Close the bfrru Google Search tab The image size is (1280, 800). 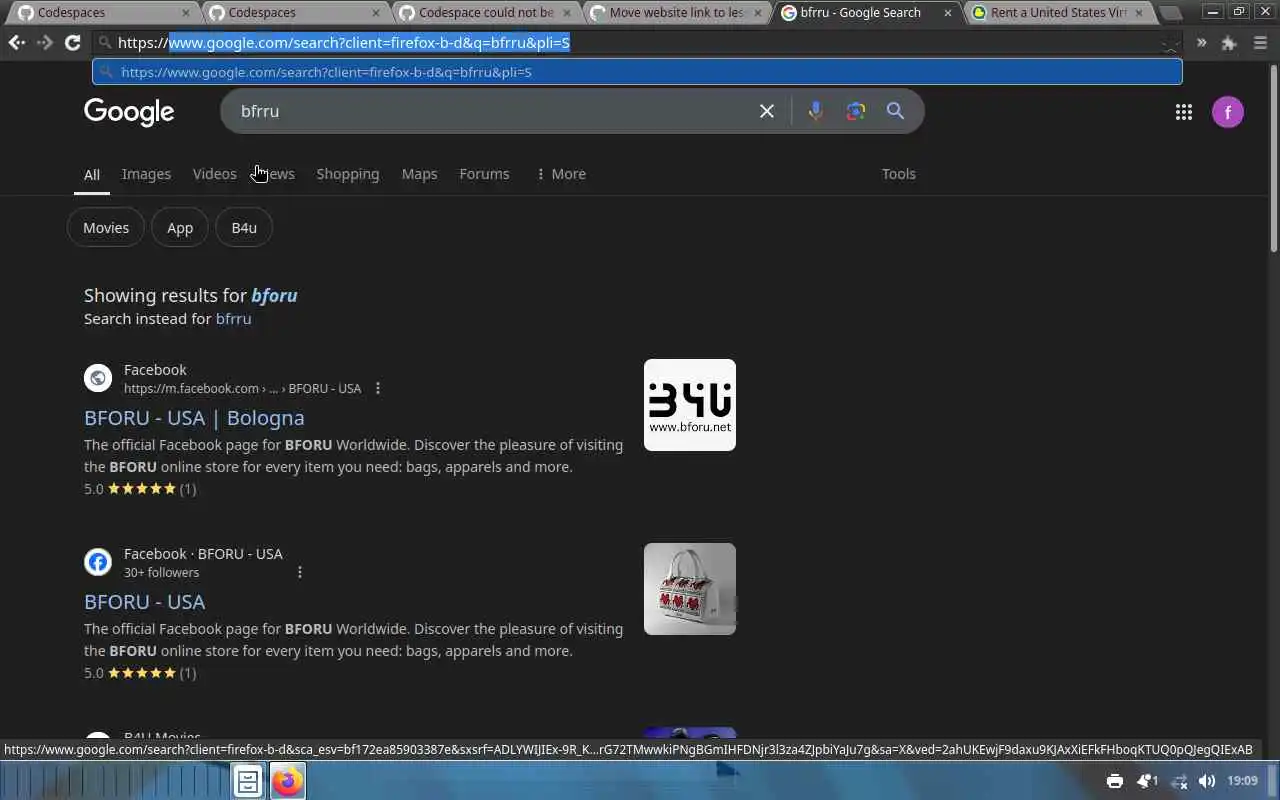point(948,13)
